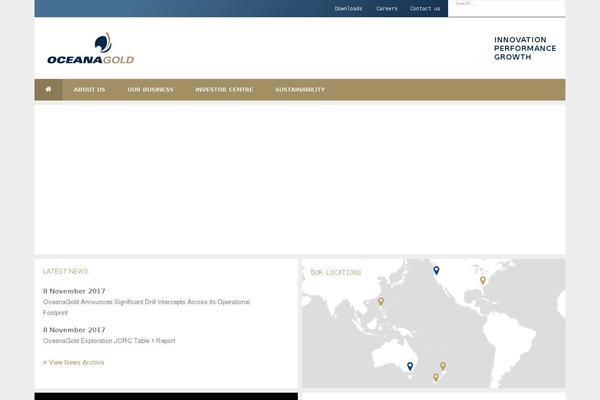The width and height of the screenshot is (600, 400).
Task: Open the About Us menu
Action: (89, 90)
